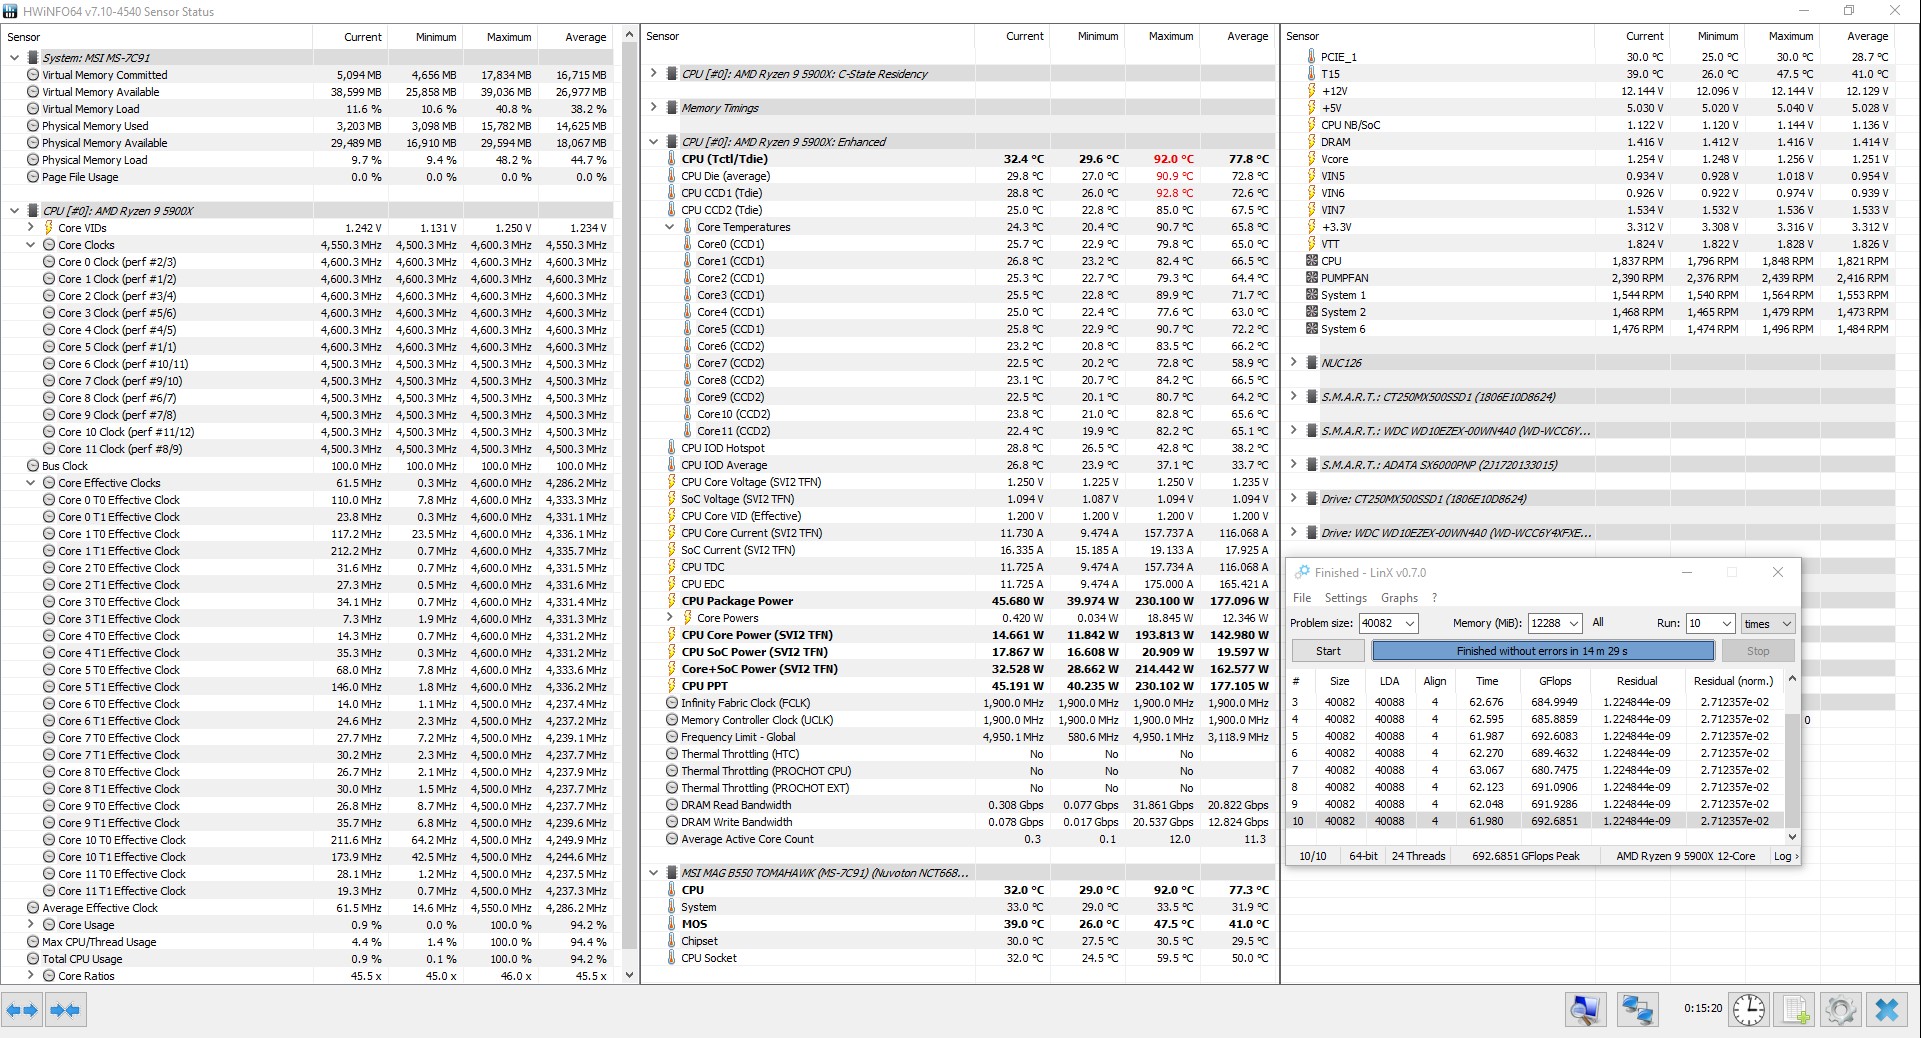Click the shrink columns arrows button

tap(65, 1010)
